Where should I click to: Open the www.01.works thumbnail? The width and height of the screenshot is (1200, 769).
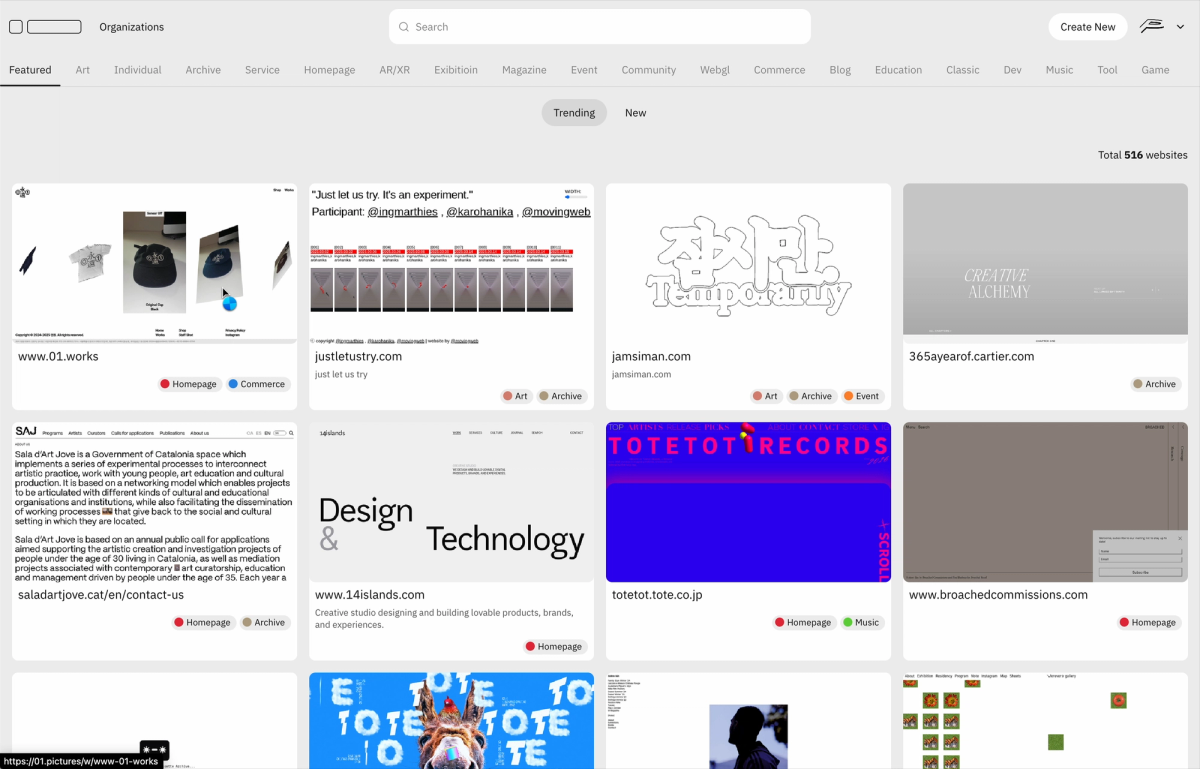[x=155, y=263]
